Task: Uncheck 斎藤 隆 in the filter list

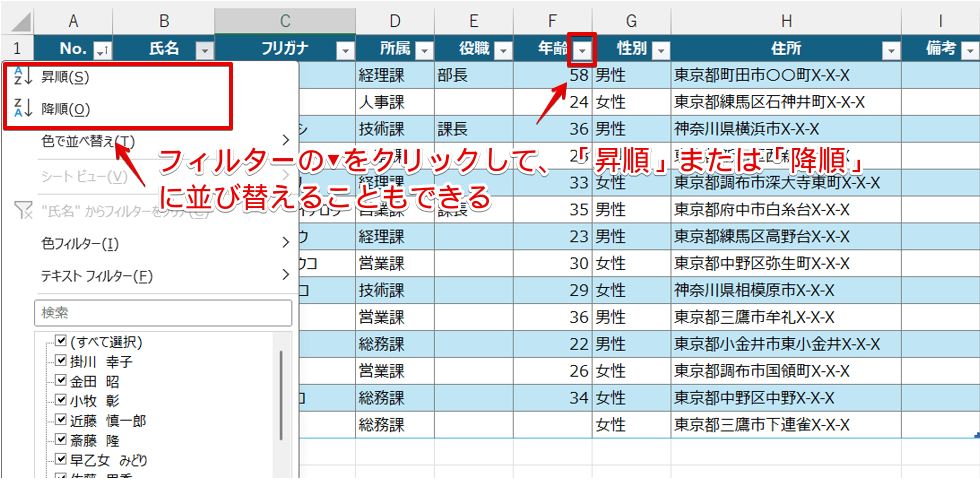Action: 61,440
